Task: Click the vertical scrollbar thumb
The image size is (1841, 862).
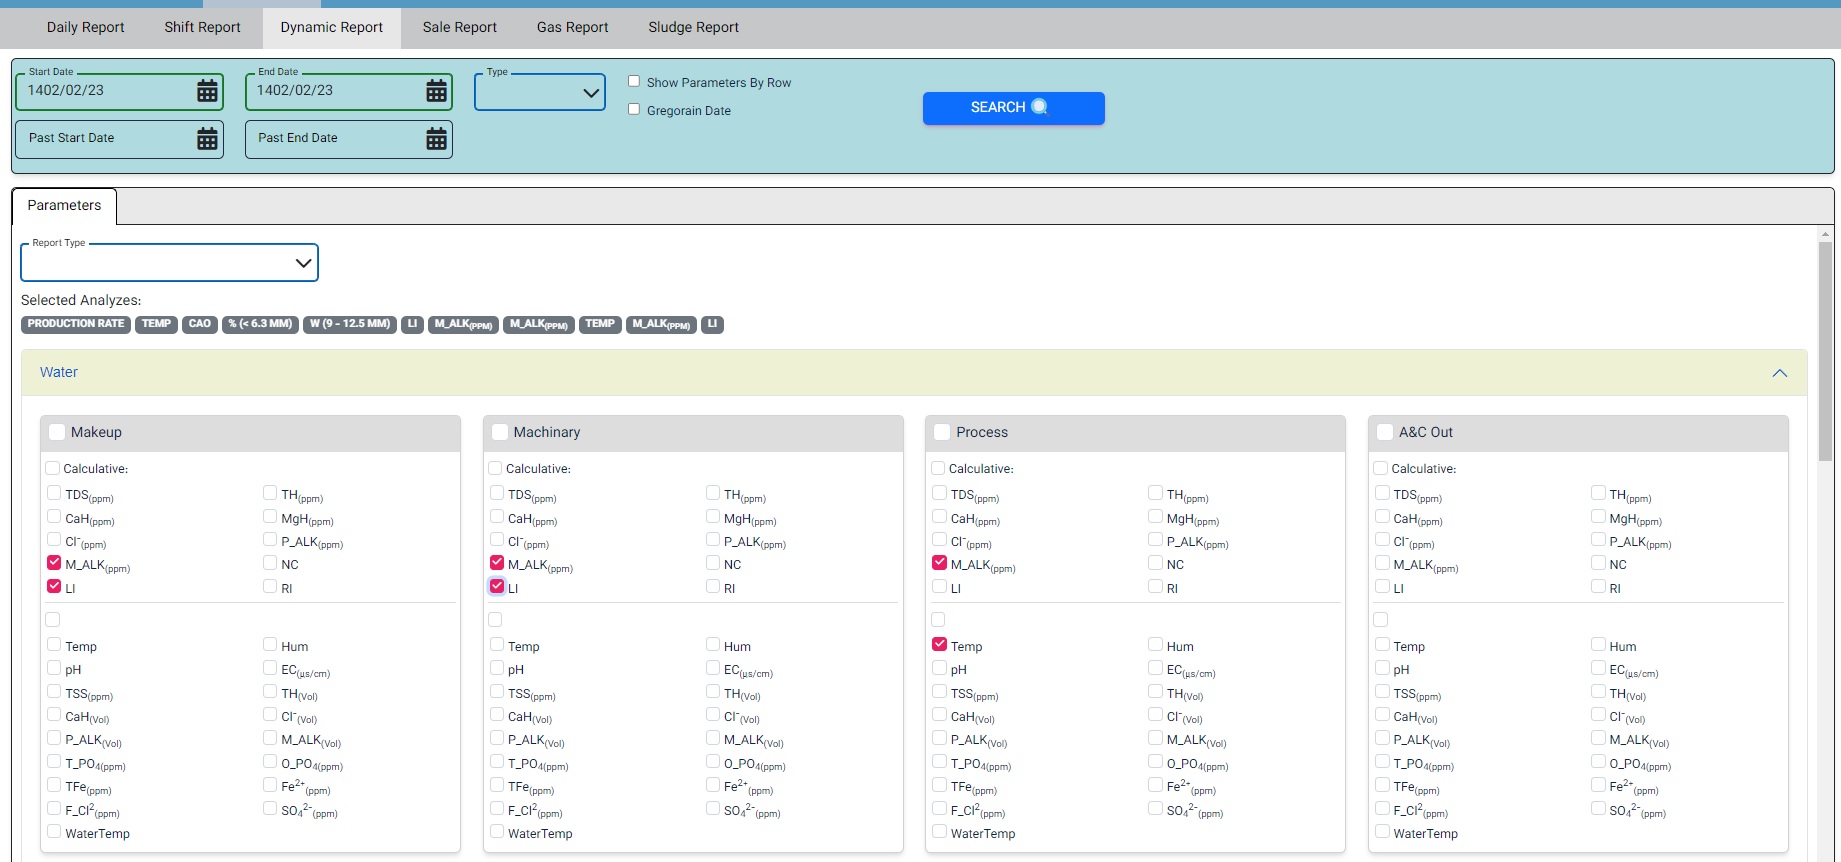Action: [x=1825, y=350]
